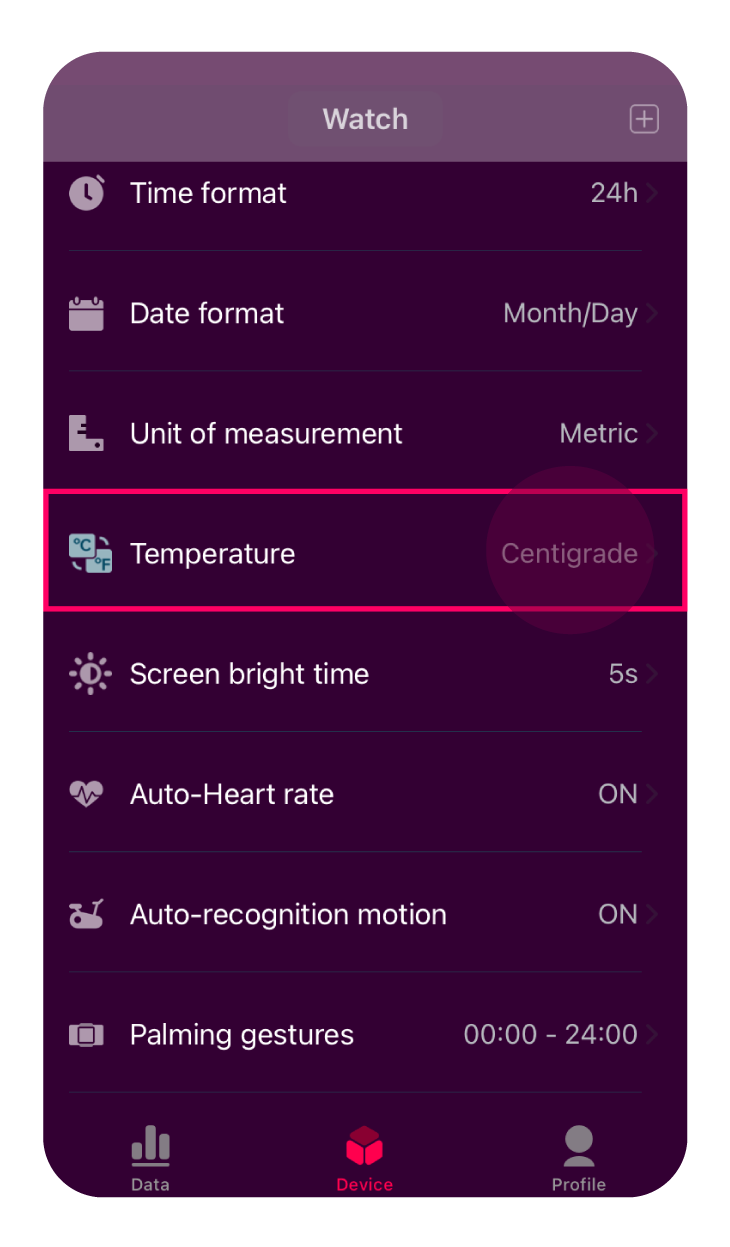Open the Temperature setting row
The height and width of the screenshot is (1247, 730).
click(x=365, y=553)
